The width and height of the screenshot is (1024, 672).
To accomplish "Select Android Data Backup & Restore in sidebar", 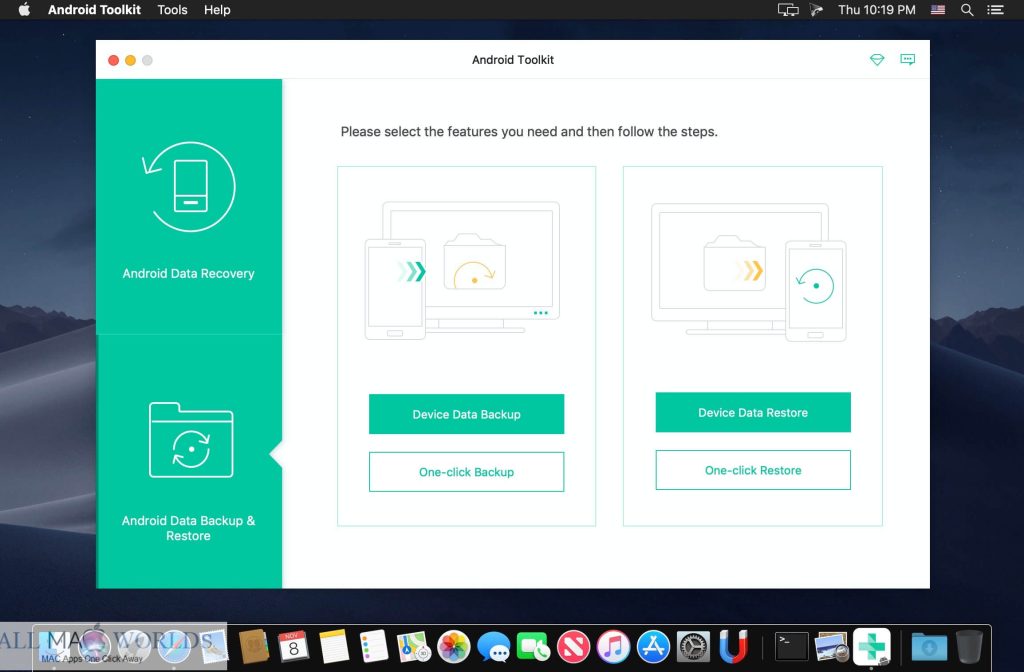I will (189, 461).
